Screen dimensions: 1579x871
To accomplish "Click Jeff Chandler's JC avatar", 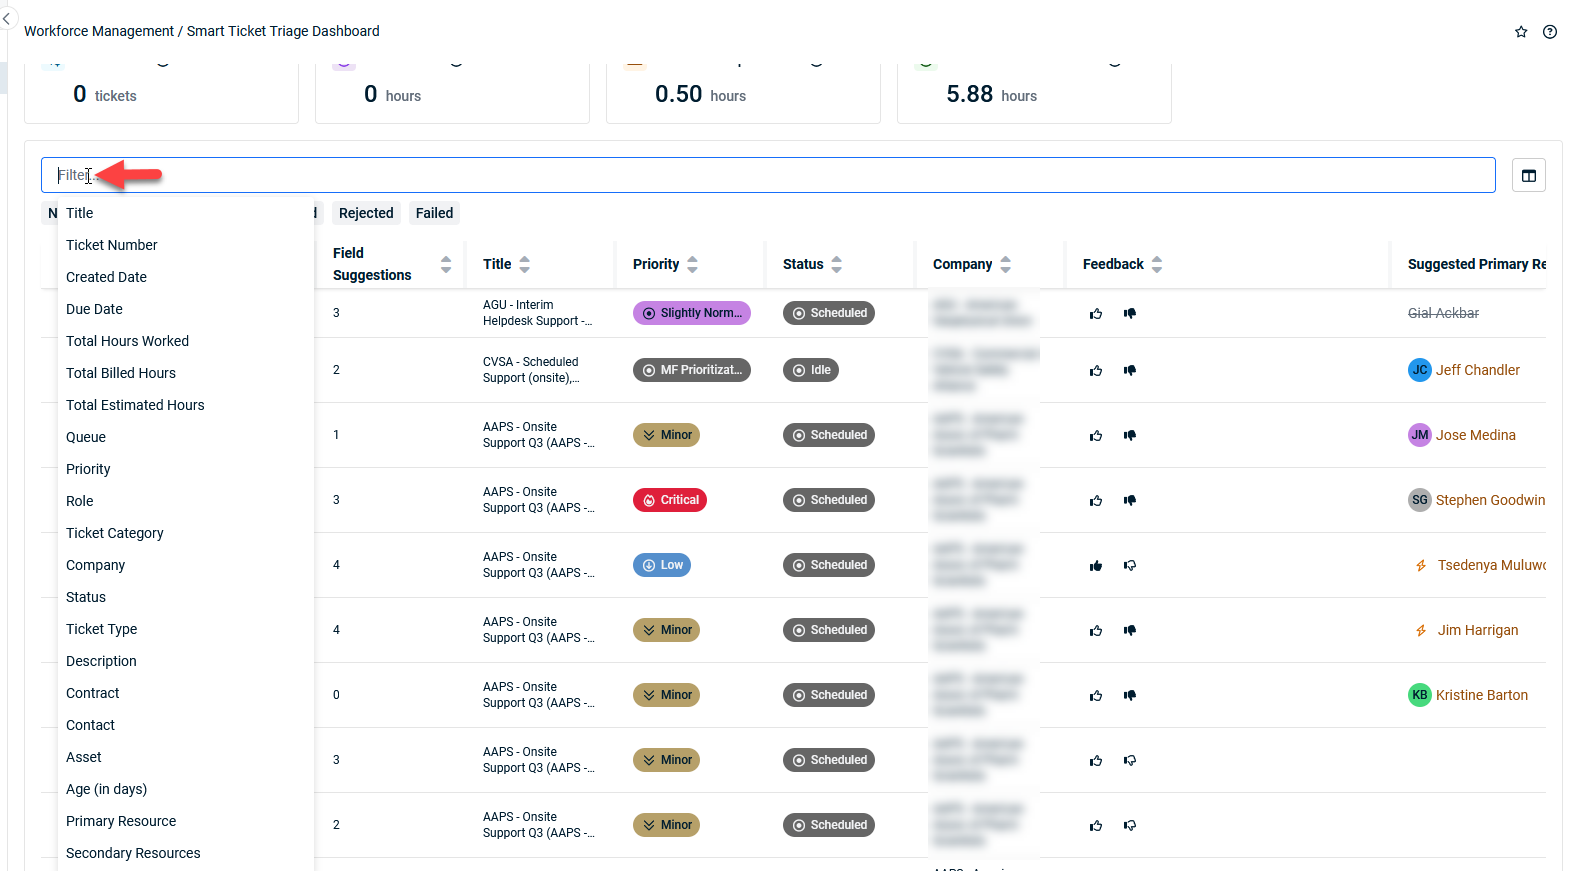I will pos(1419,370).
